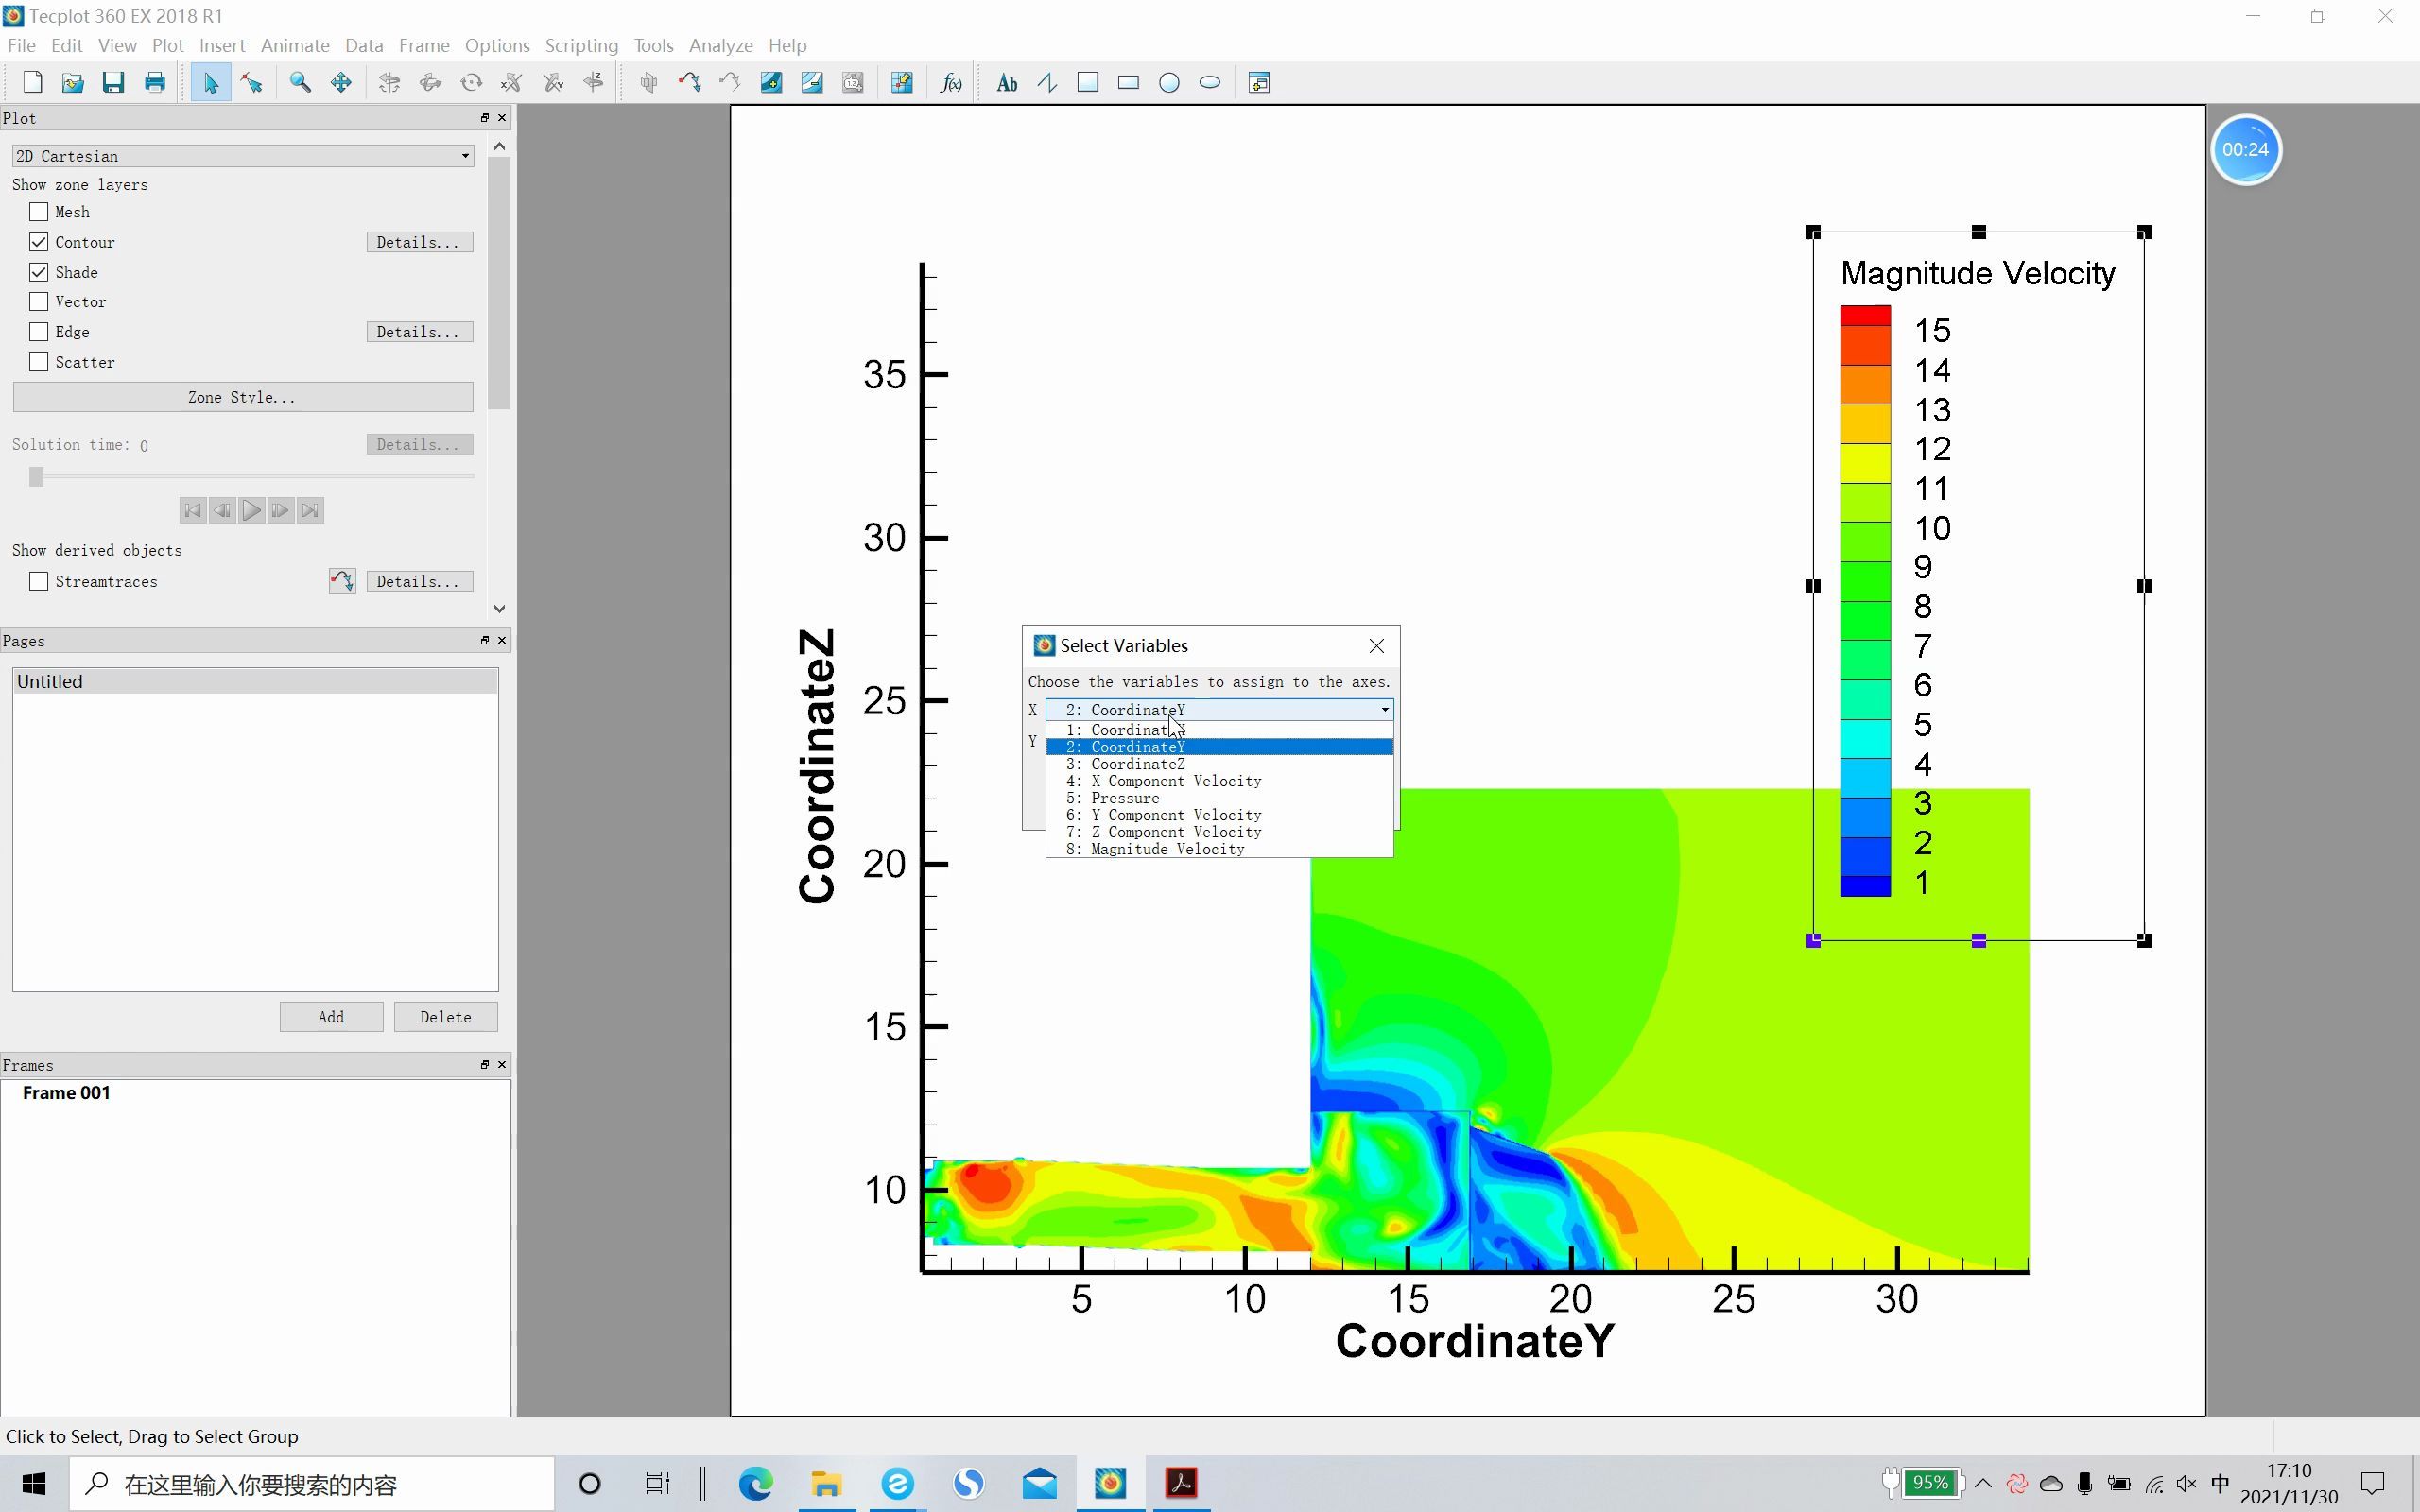Click the Zoom In tool icon

click(298, 82)
